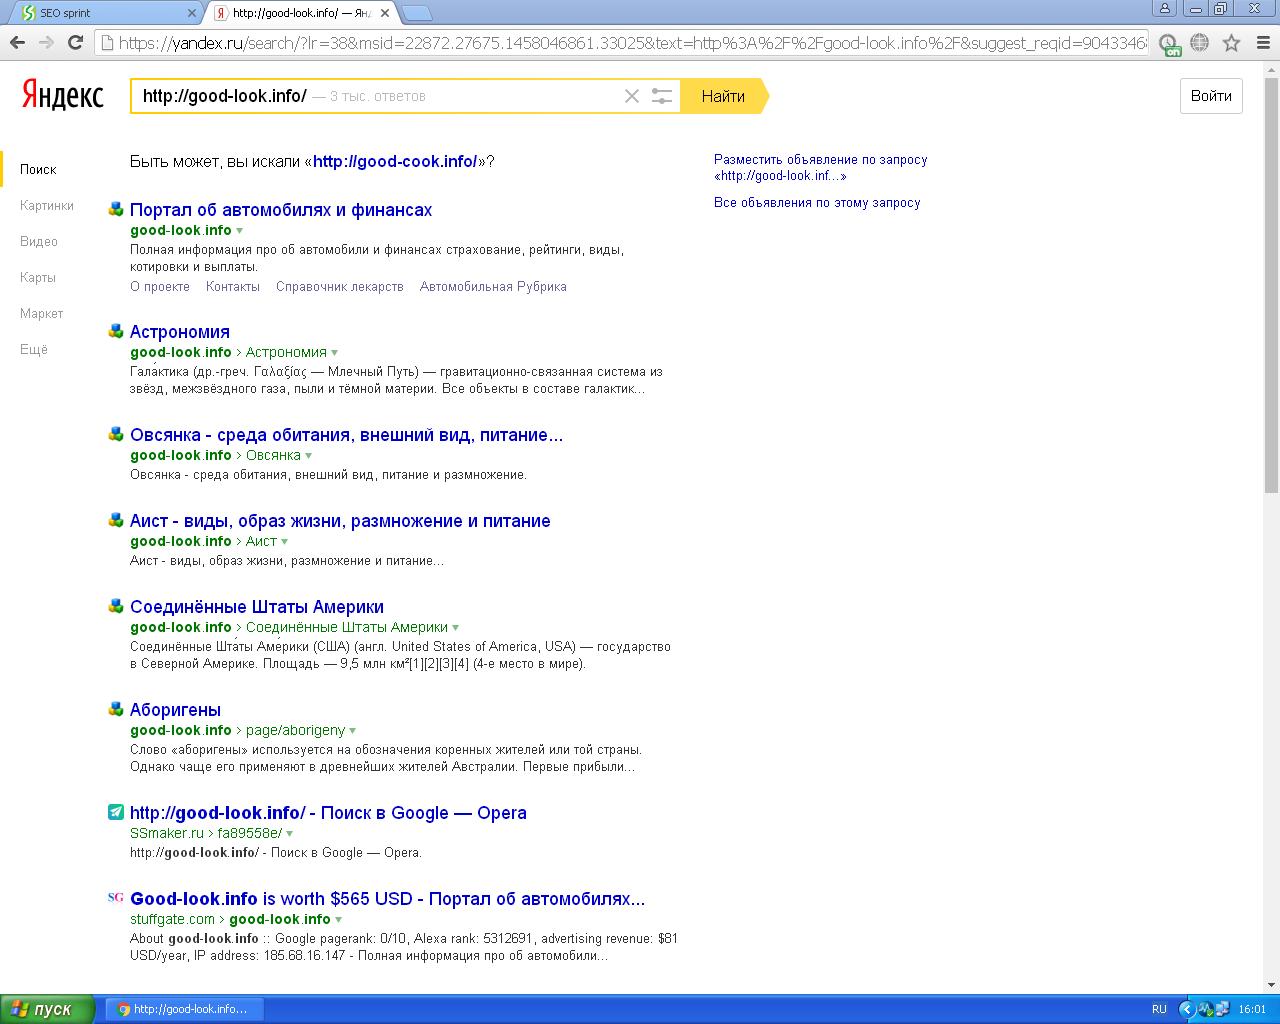The height and width of the screenshot is (1024, 1280).
Task: Reload the current page
Action: tap(75, 43)
